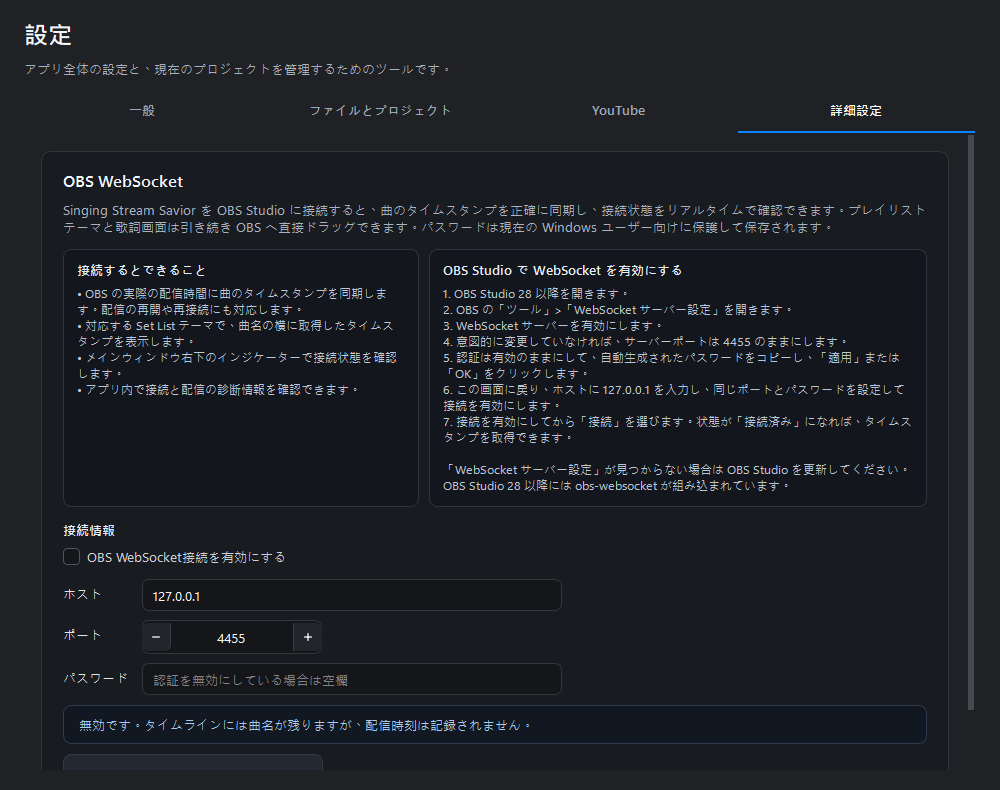Viewport: 1000px width, 790px height.
Task: Open the ファイルとプロジェクト tab
Action: [x=380, y=110]
